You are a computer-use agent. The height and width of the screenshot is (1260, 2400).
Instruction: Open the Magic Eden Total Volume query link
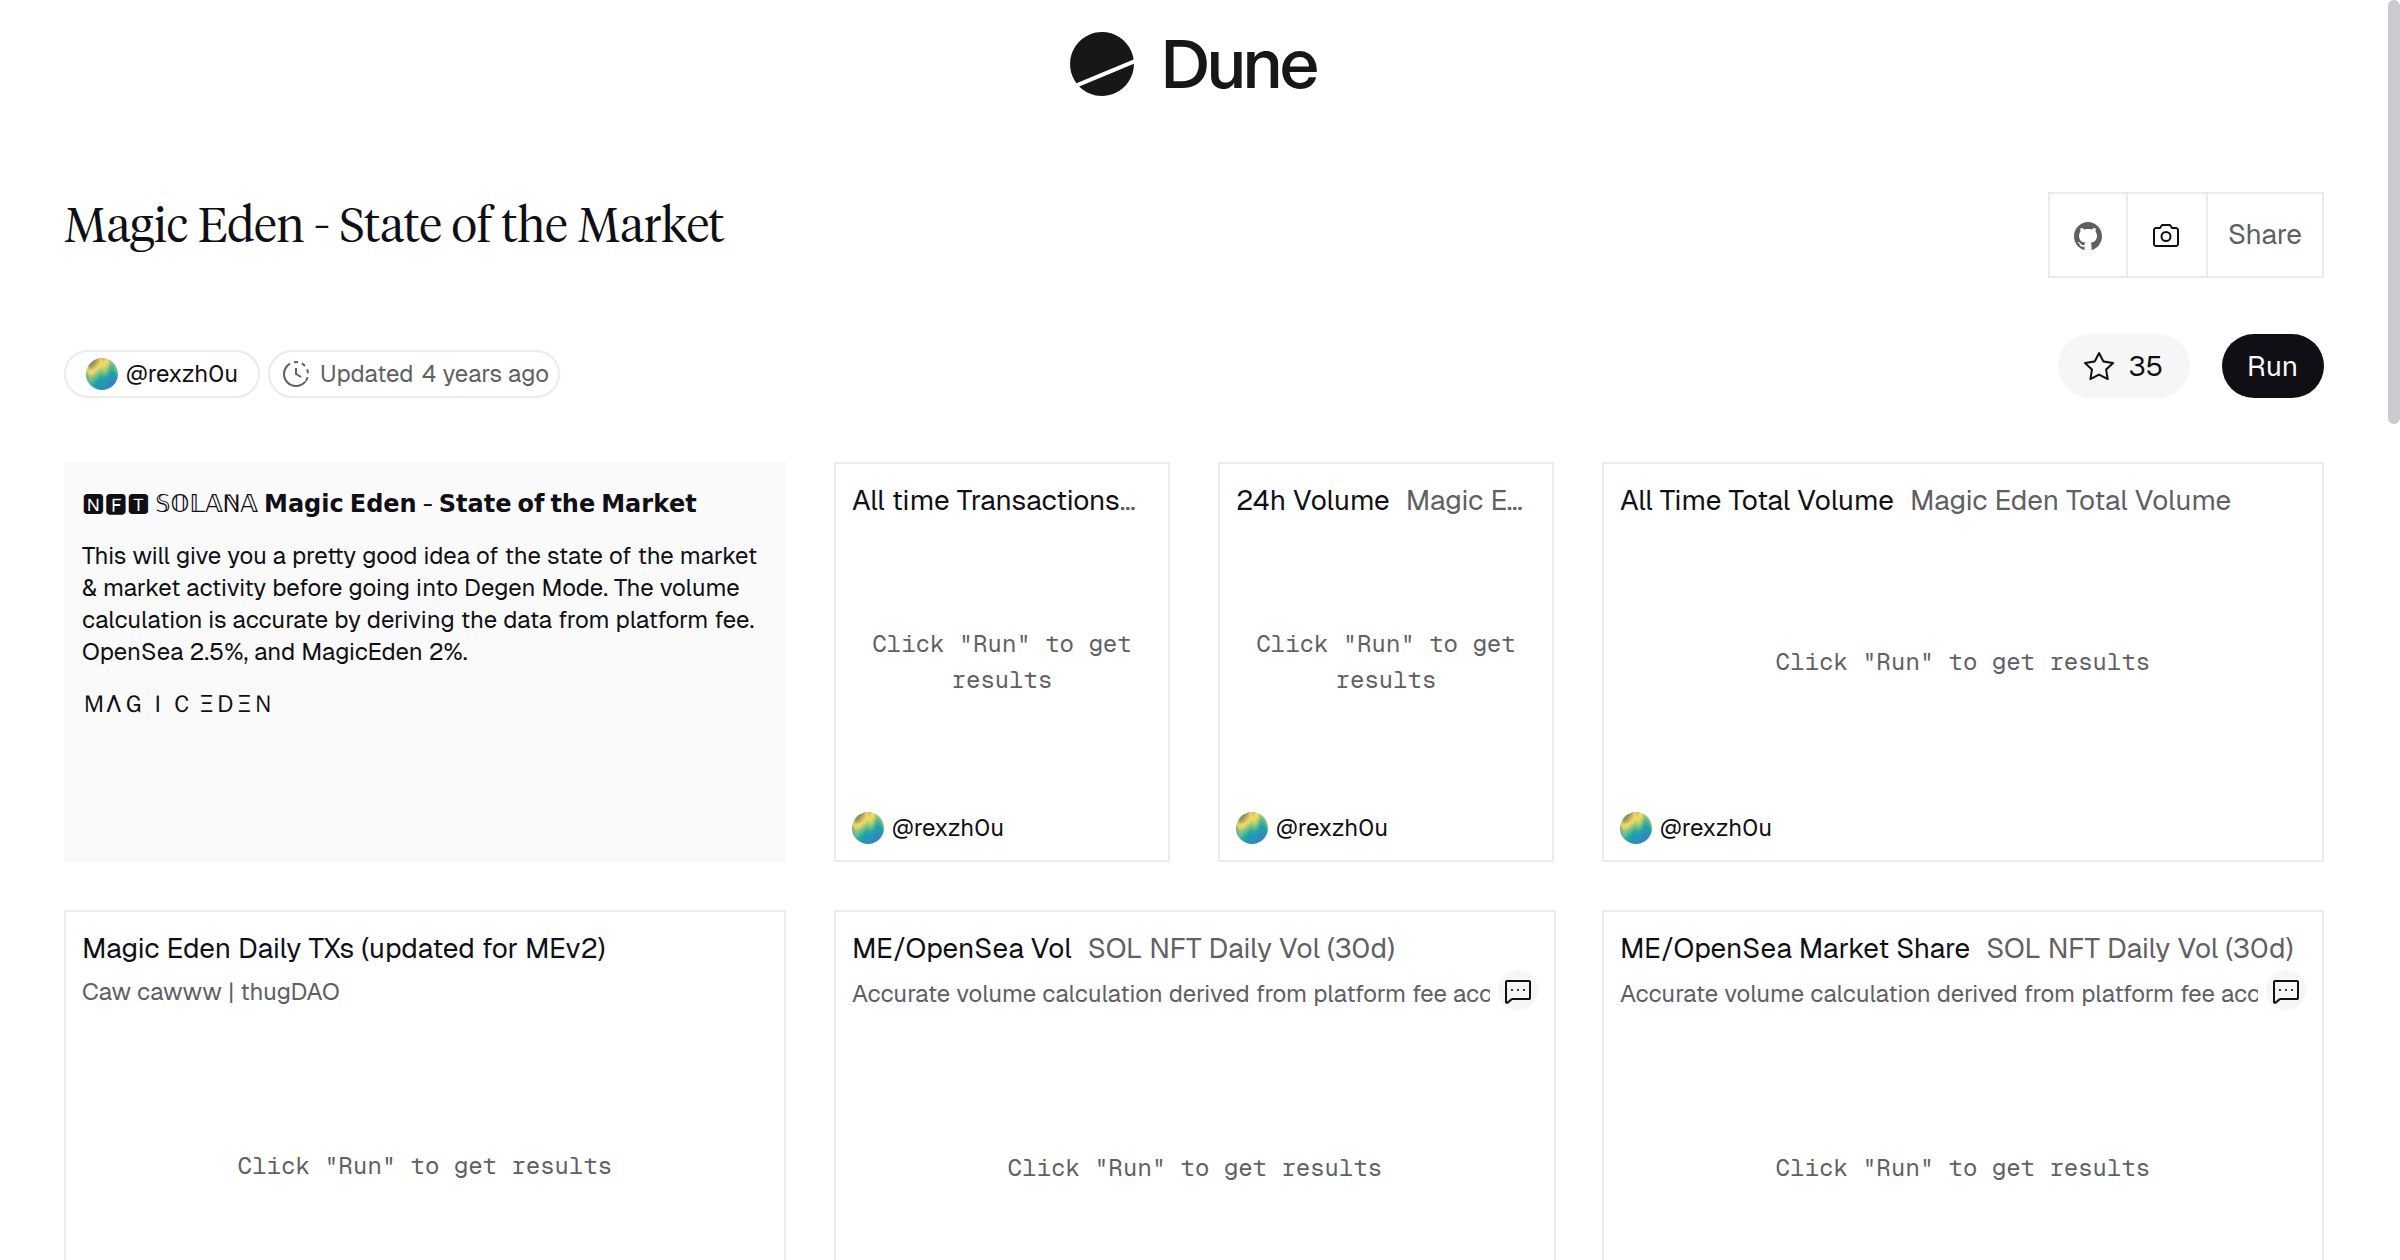[x=2070, y=500]
